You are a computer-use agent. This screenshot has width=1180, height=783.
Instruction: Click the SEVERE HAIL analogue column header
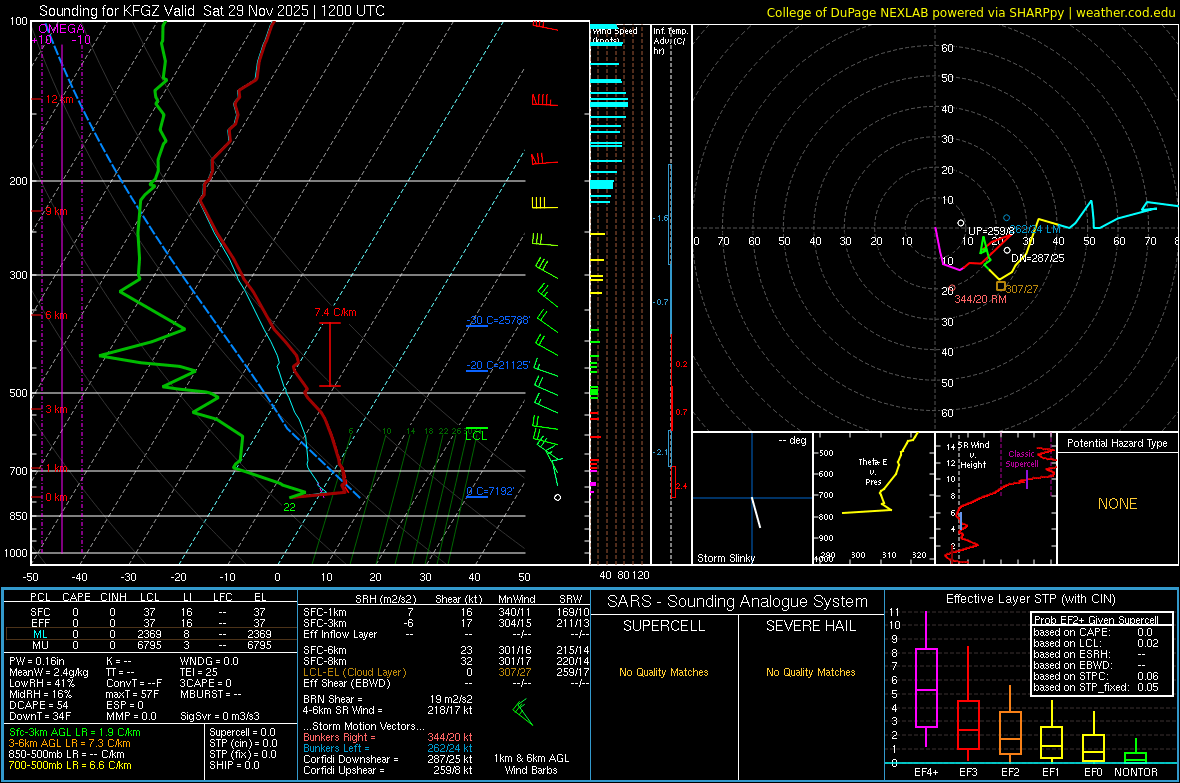[810, 626]
